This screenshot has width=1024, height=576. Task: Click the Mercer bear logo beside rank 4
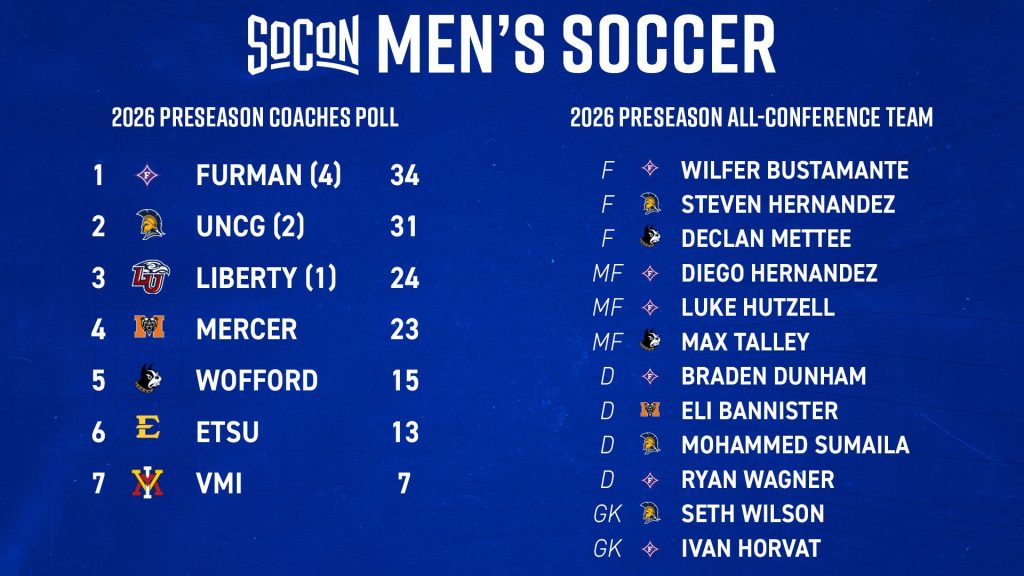click(x=149, y=327)
